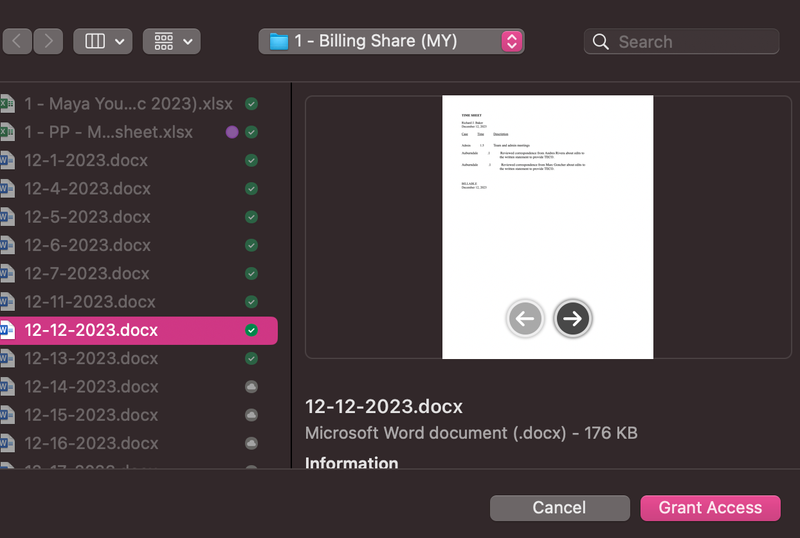Image resolution: width=800 pixels, height=538 pixels.
Task: Click the Excel icon of Maya You xlsx
Action: [x=7, y=104]
